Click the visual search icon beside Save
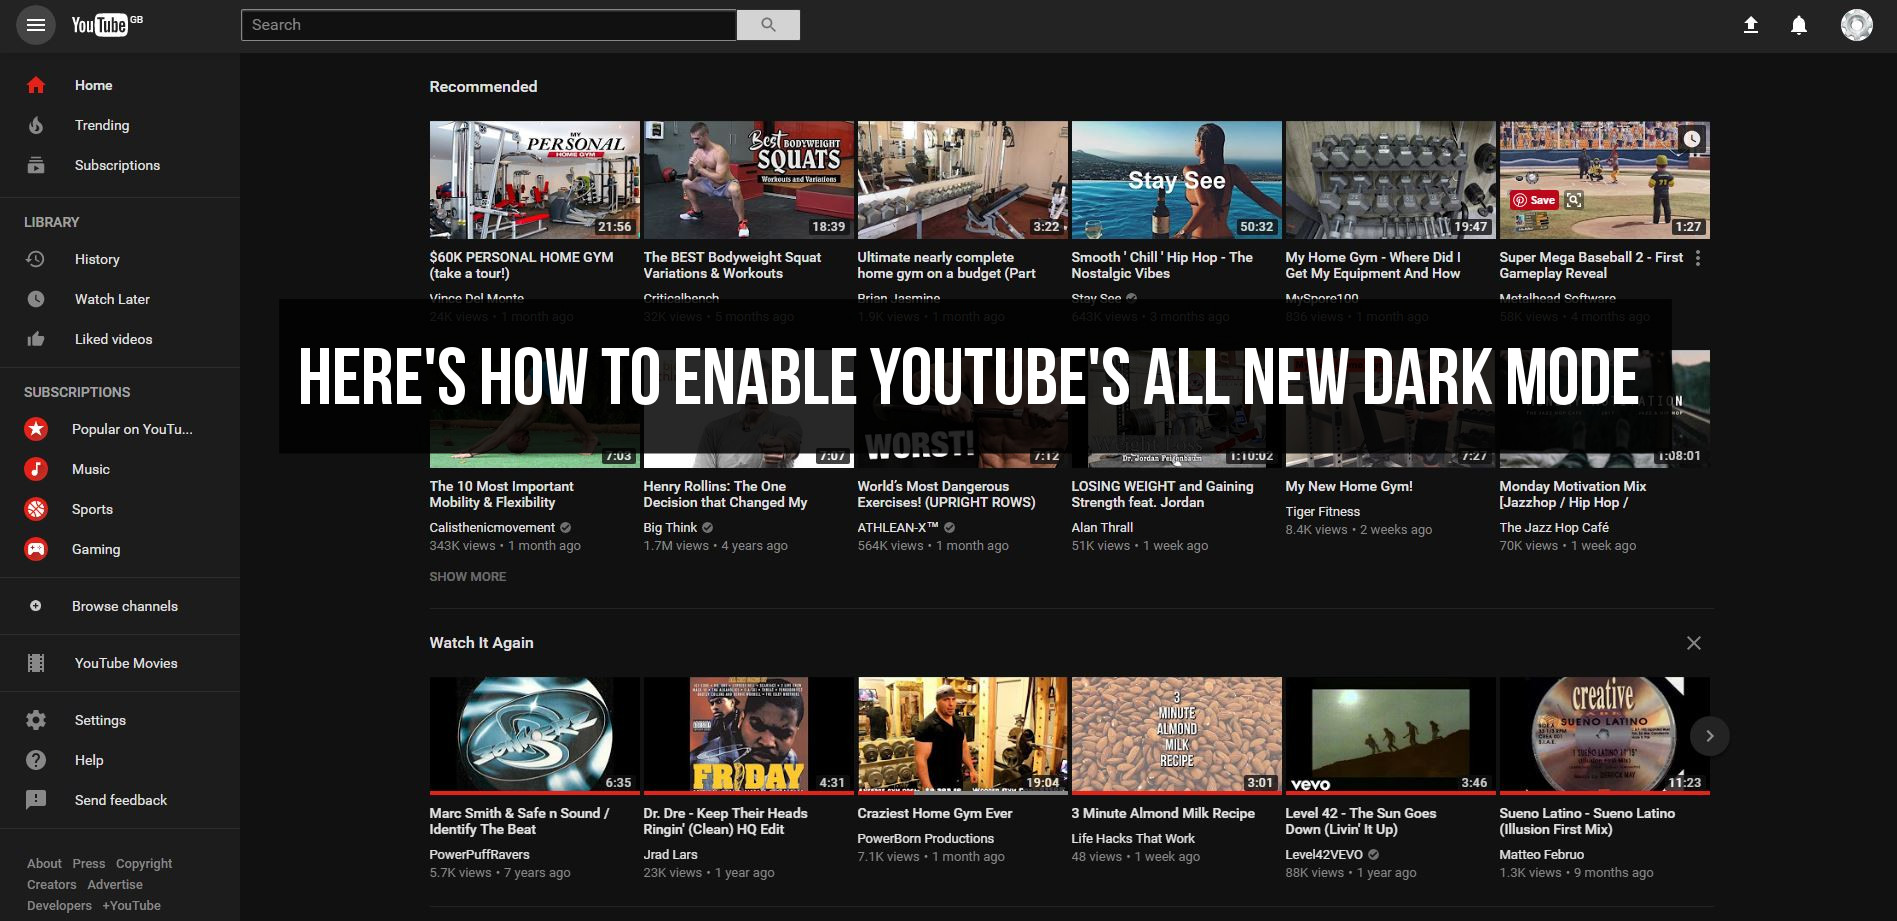This screenshot has height=921, width=1897. click(x=1574, y=200)
